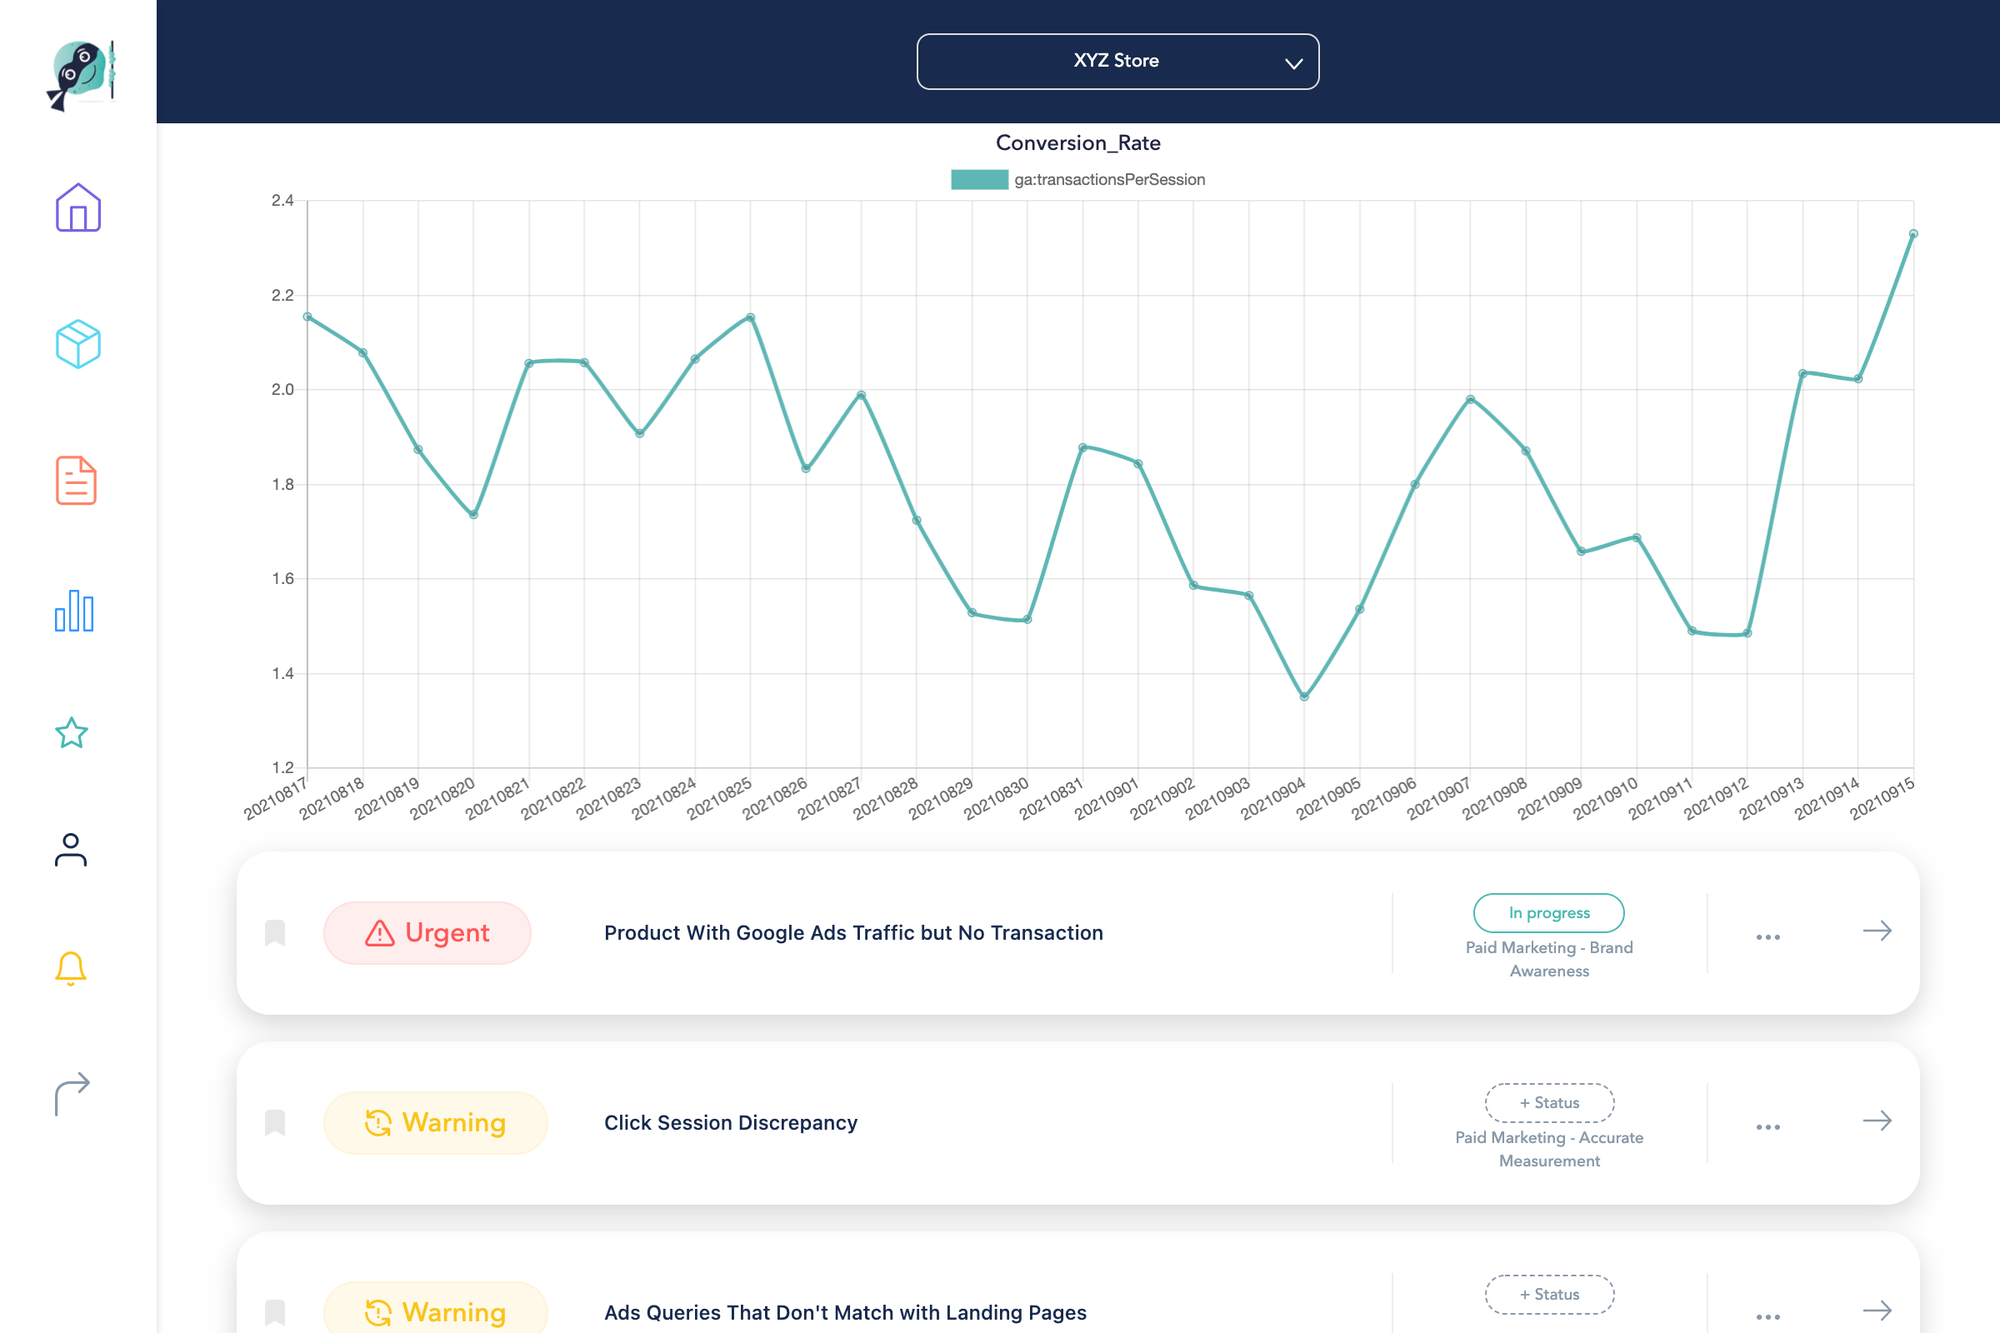Click the star/favorites icon in sidebar

point(71,730)
